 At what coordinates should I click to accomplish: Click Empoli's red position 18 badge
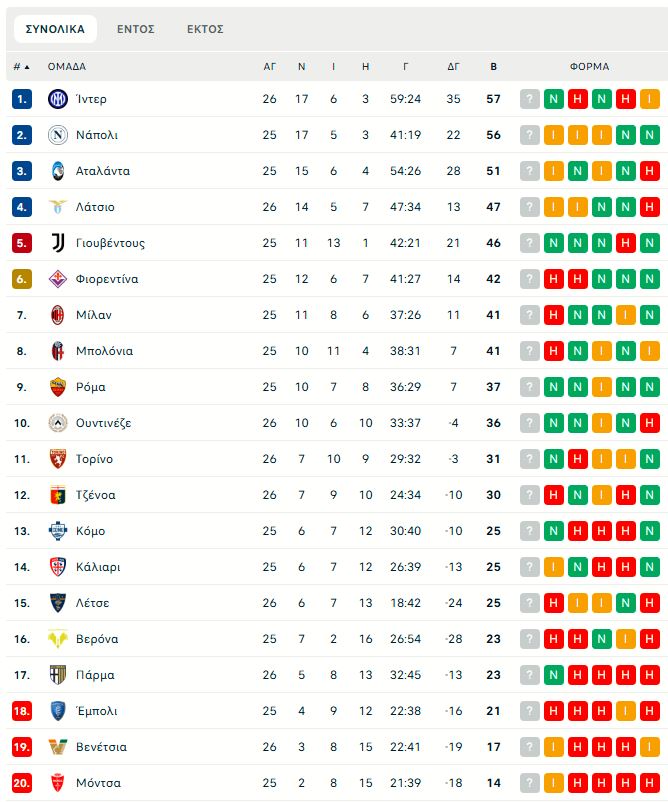coord(23,711)
